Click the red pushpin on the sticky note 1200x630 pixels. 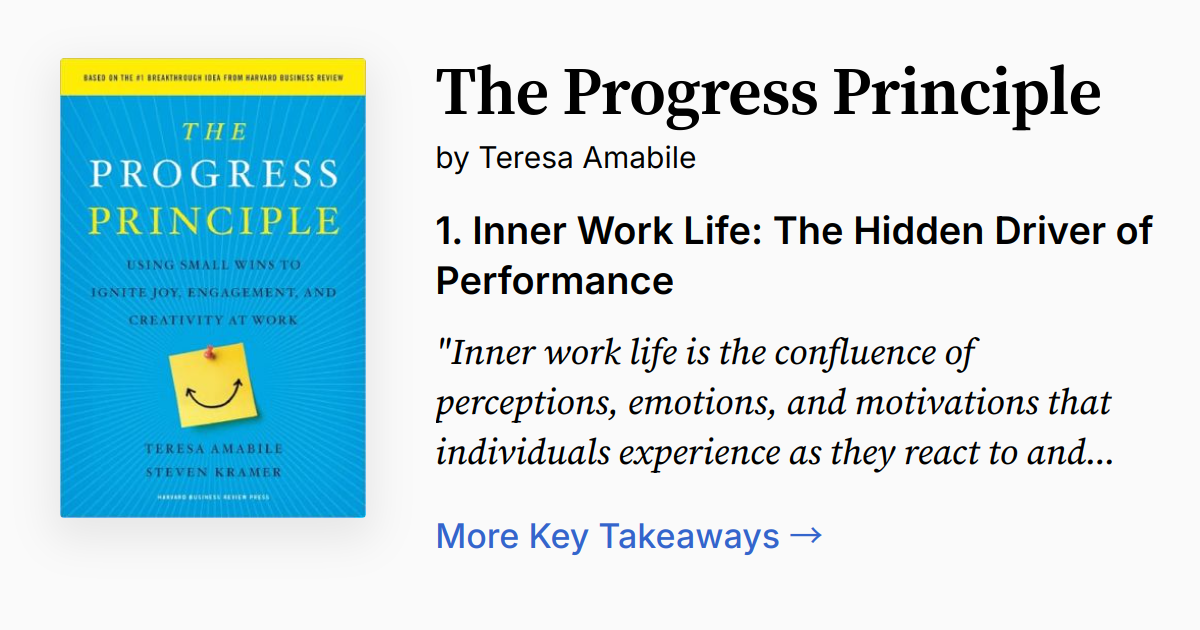click(x=210, y=351)
